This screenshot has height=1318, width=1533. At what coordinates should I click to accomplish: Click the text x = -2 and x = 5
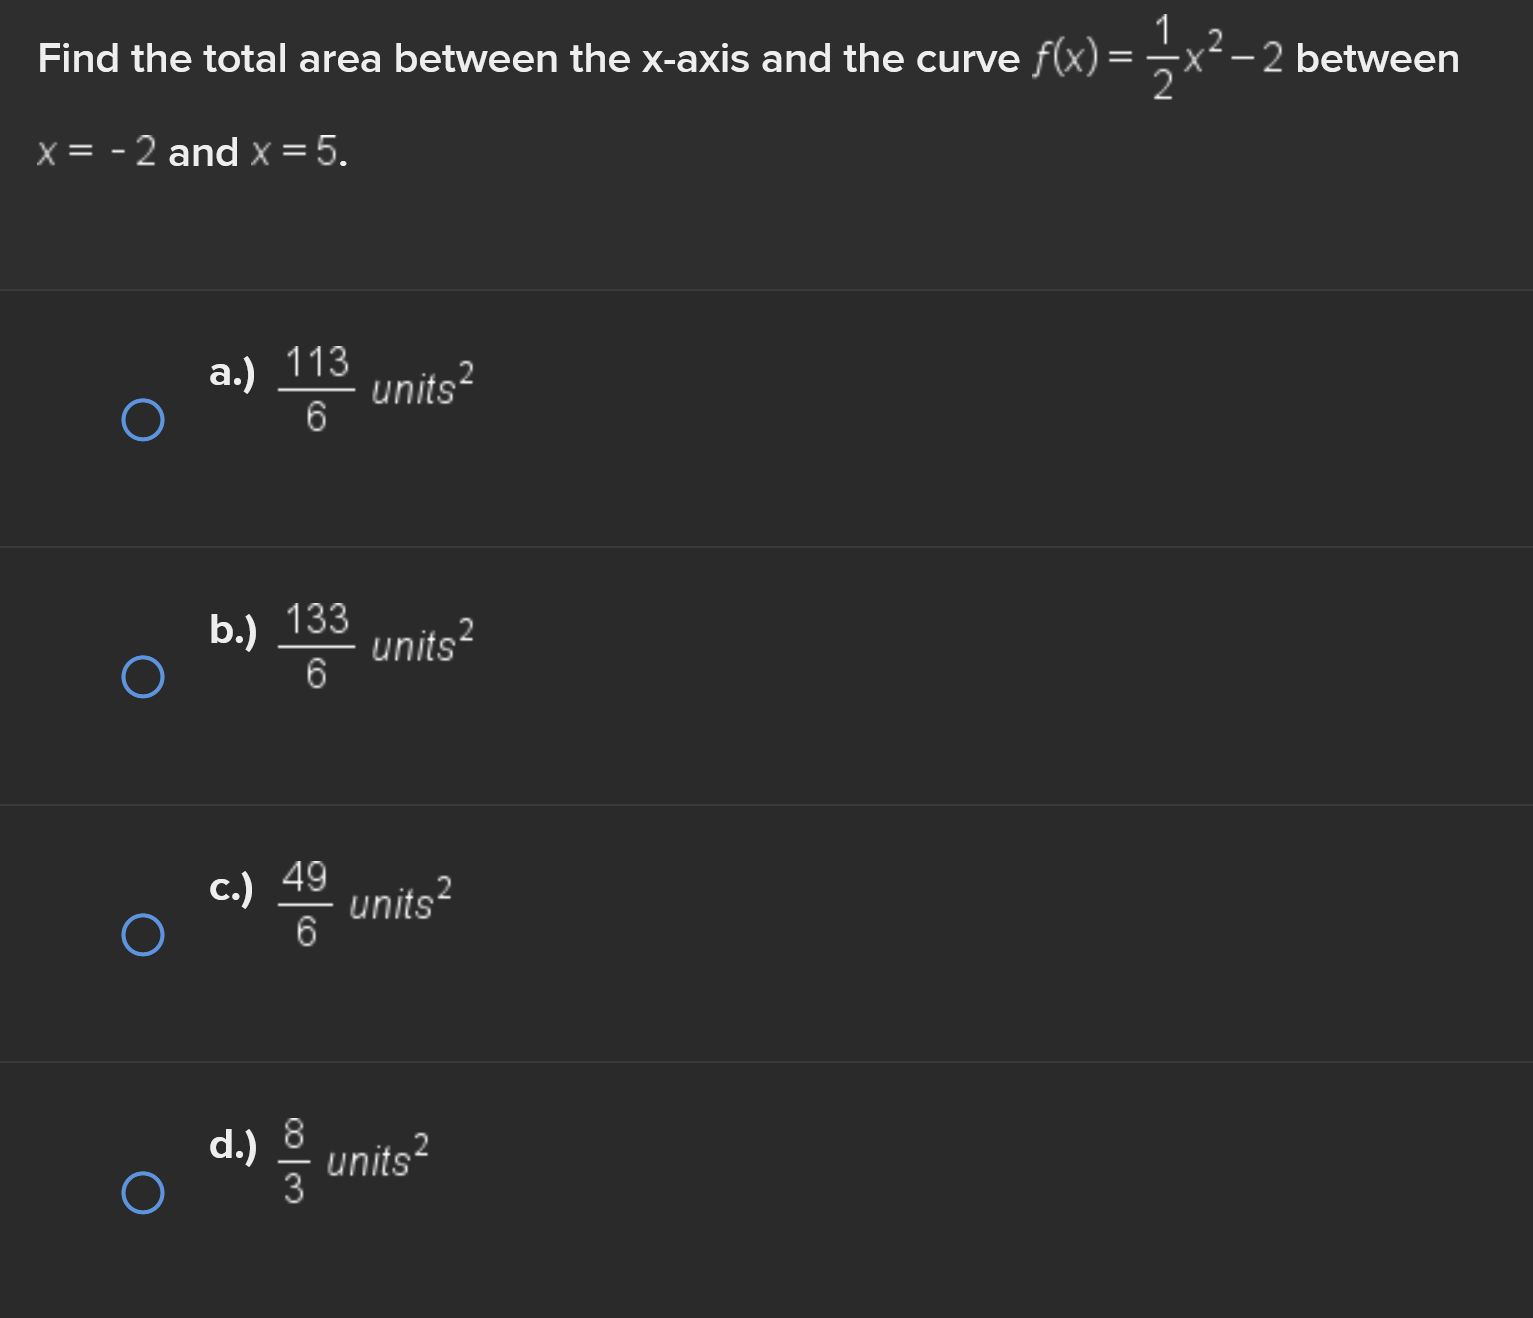point(190,152)
